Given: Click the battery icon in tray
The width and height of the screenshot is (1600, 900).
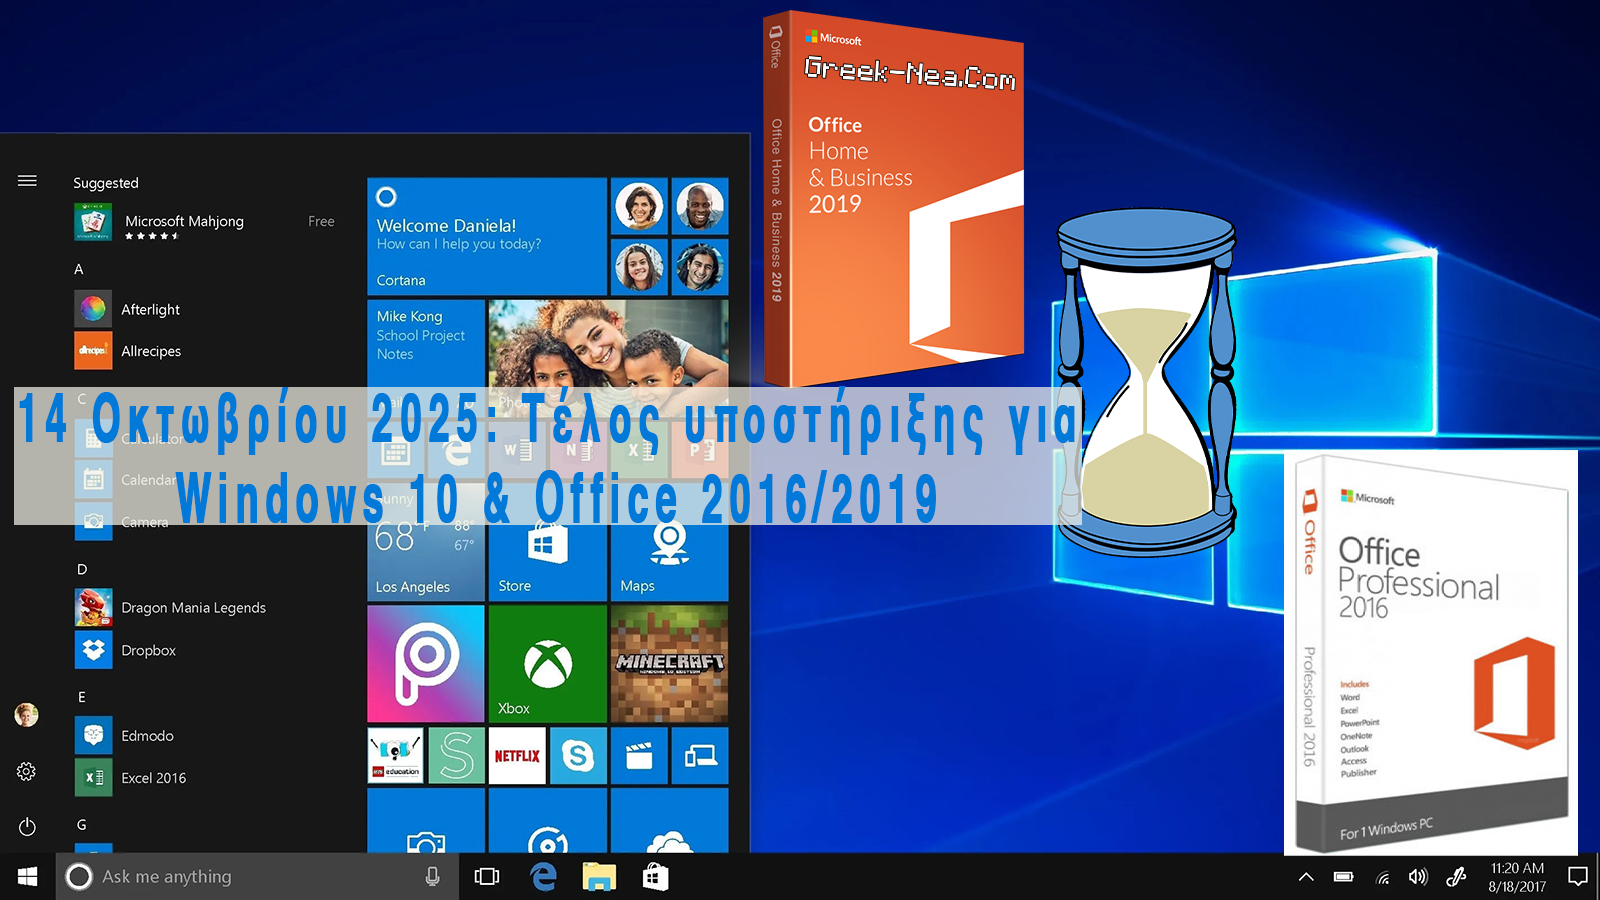Looking at the screenshot, I should point(1344,877).
